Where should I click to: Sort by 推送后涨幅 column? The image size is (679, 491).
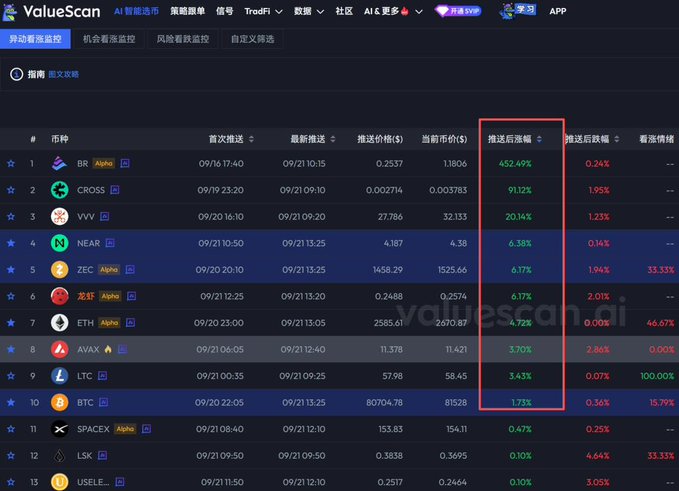coord(539,139)
